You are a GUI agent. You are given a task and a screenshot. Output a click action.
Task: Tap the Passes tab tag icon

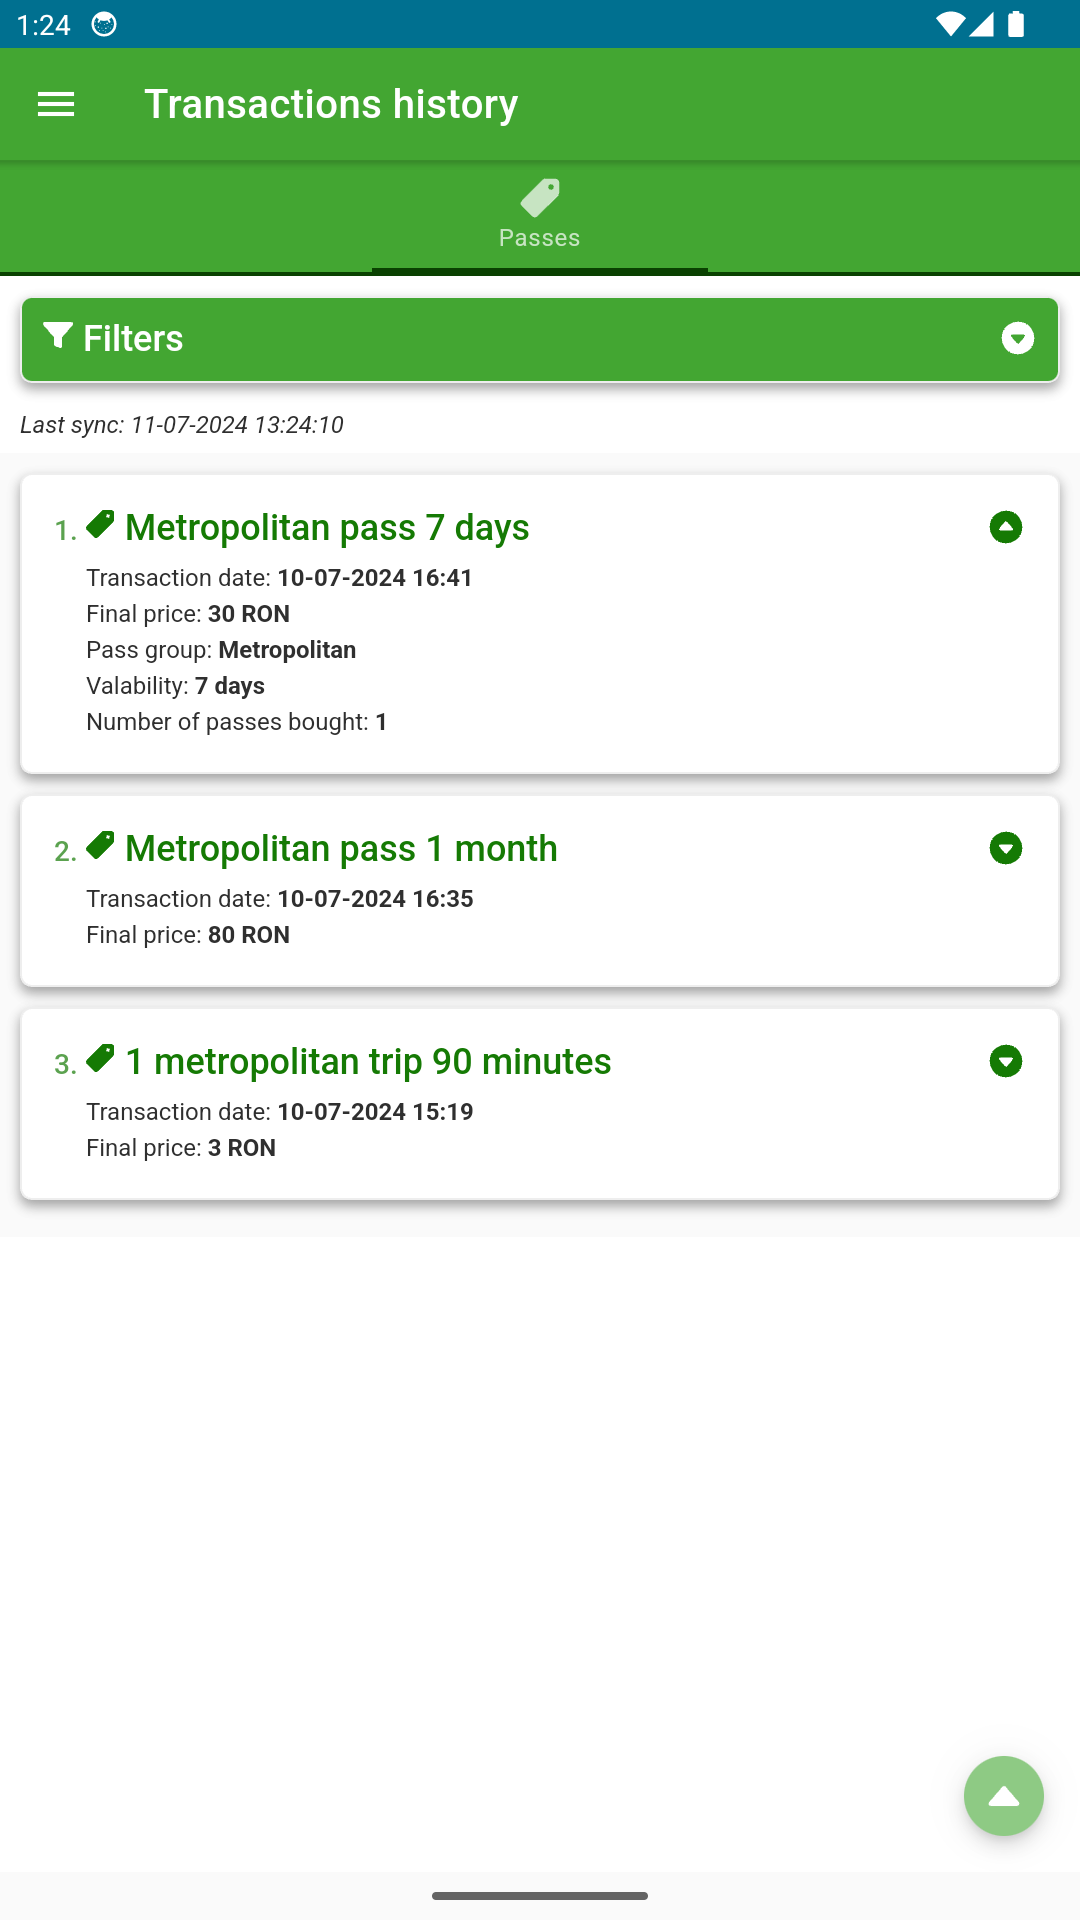coord(540,198)
